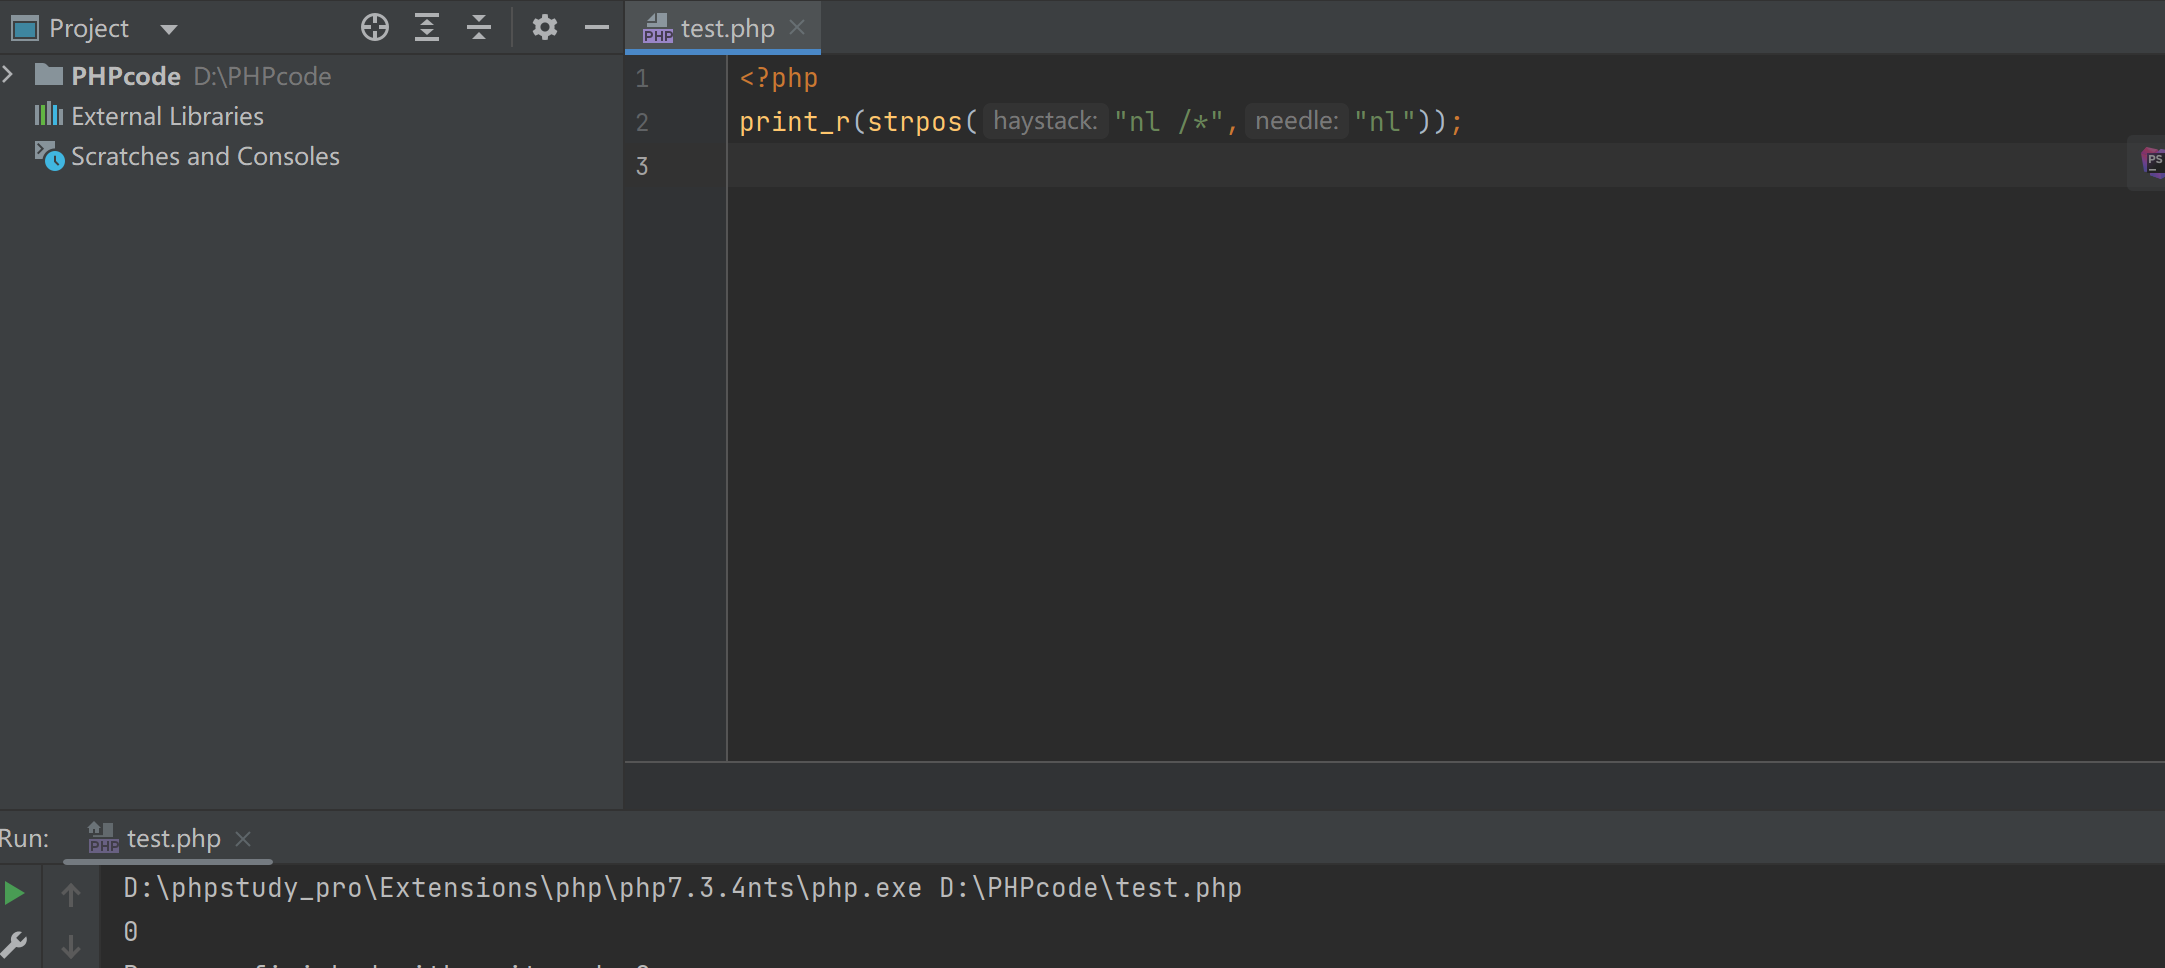
Task: Click the PhpStorm icon at editor's right edge
Action: 2151,161
